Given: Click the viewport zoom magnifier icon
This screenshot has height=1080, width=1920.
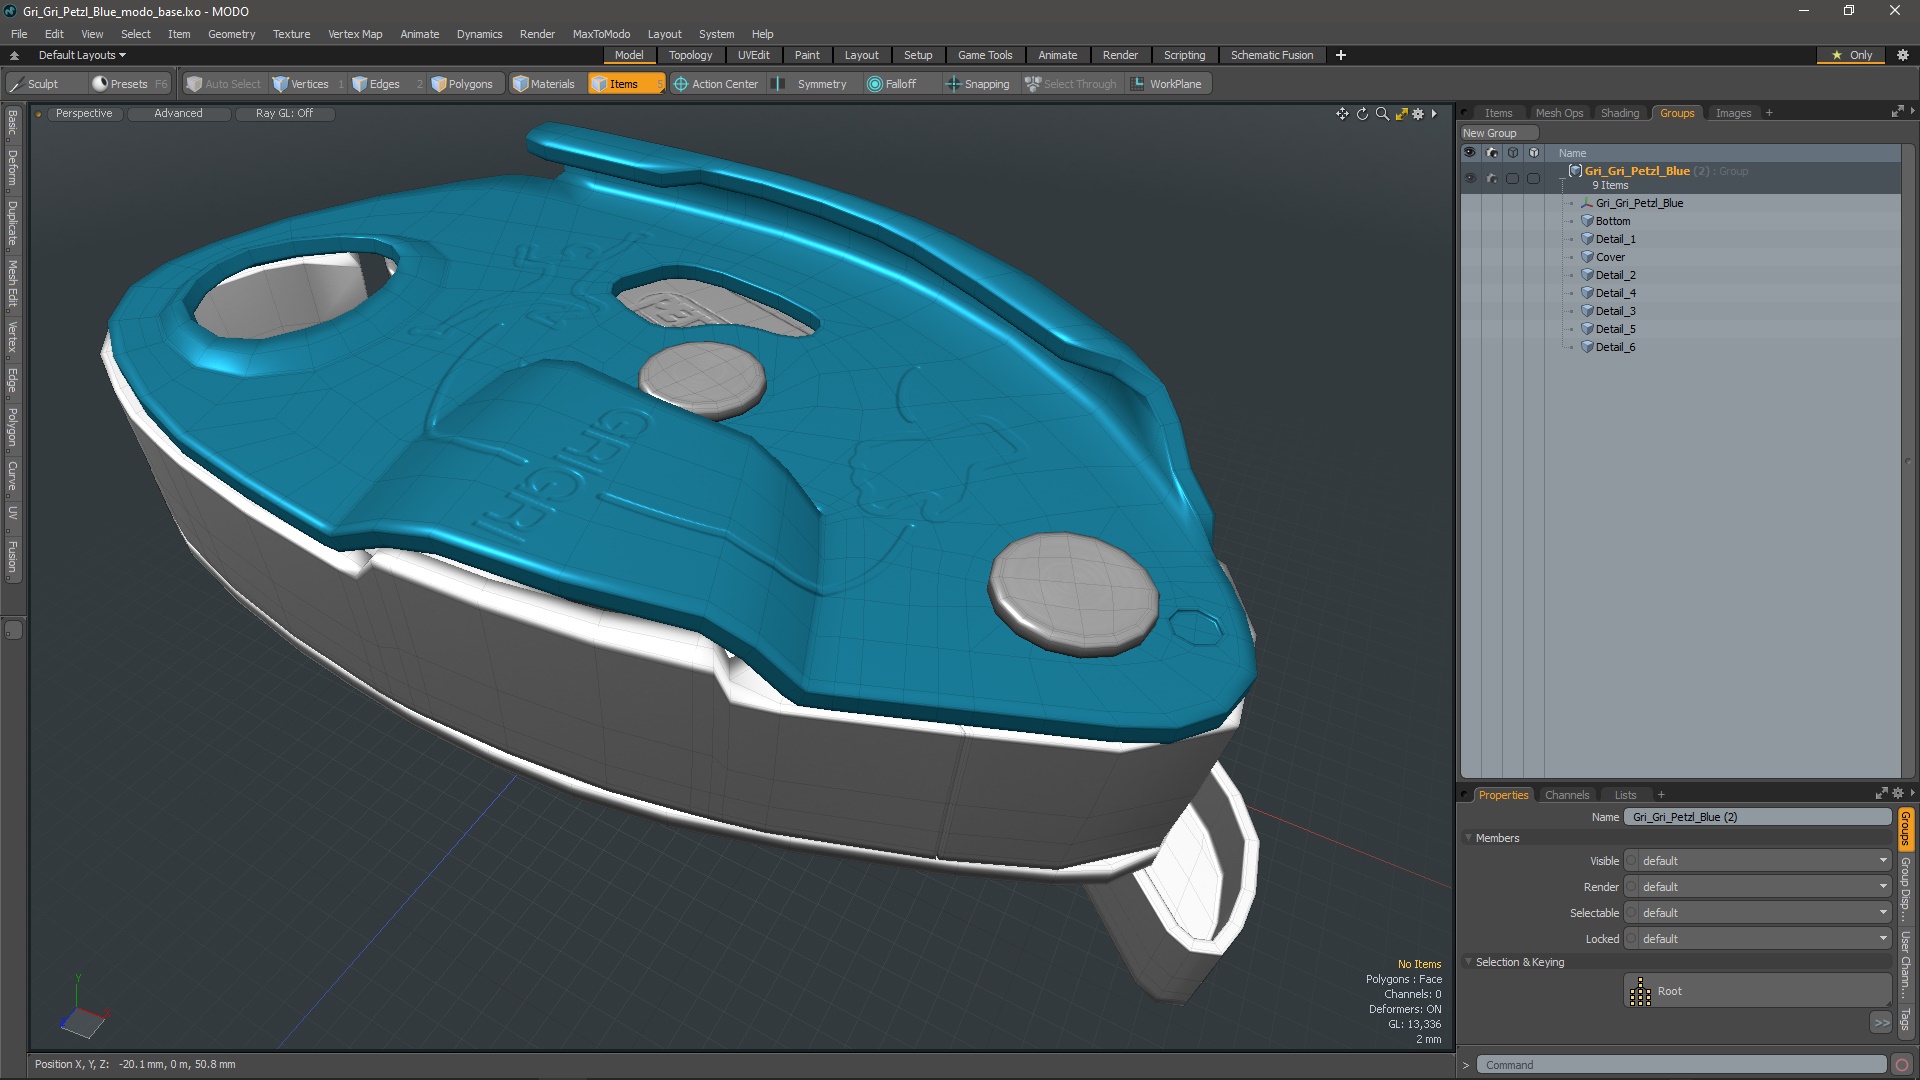Looking at the screenshot, I should pos(1382,114).
